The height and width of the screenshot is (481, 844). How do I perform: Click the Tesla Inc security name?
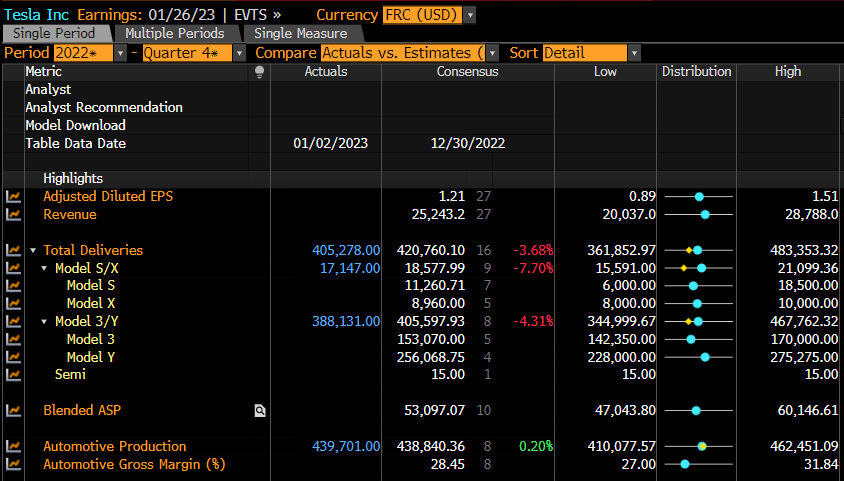coord(37,15)
